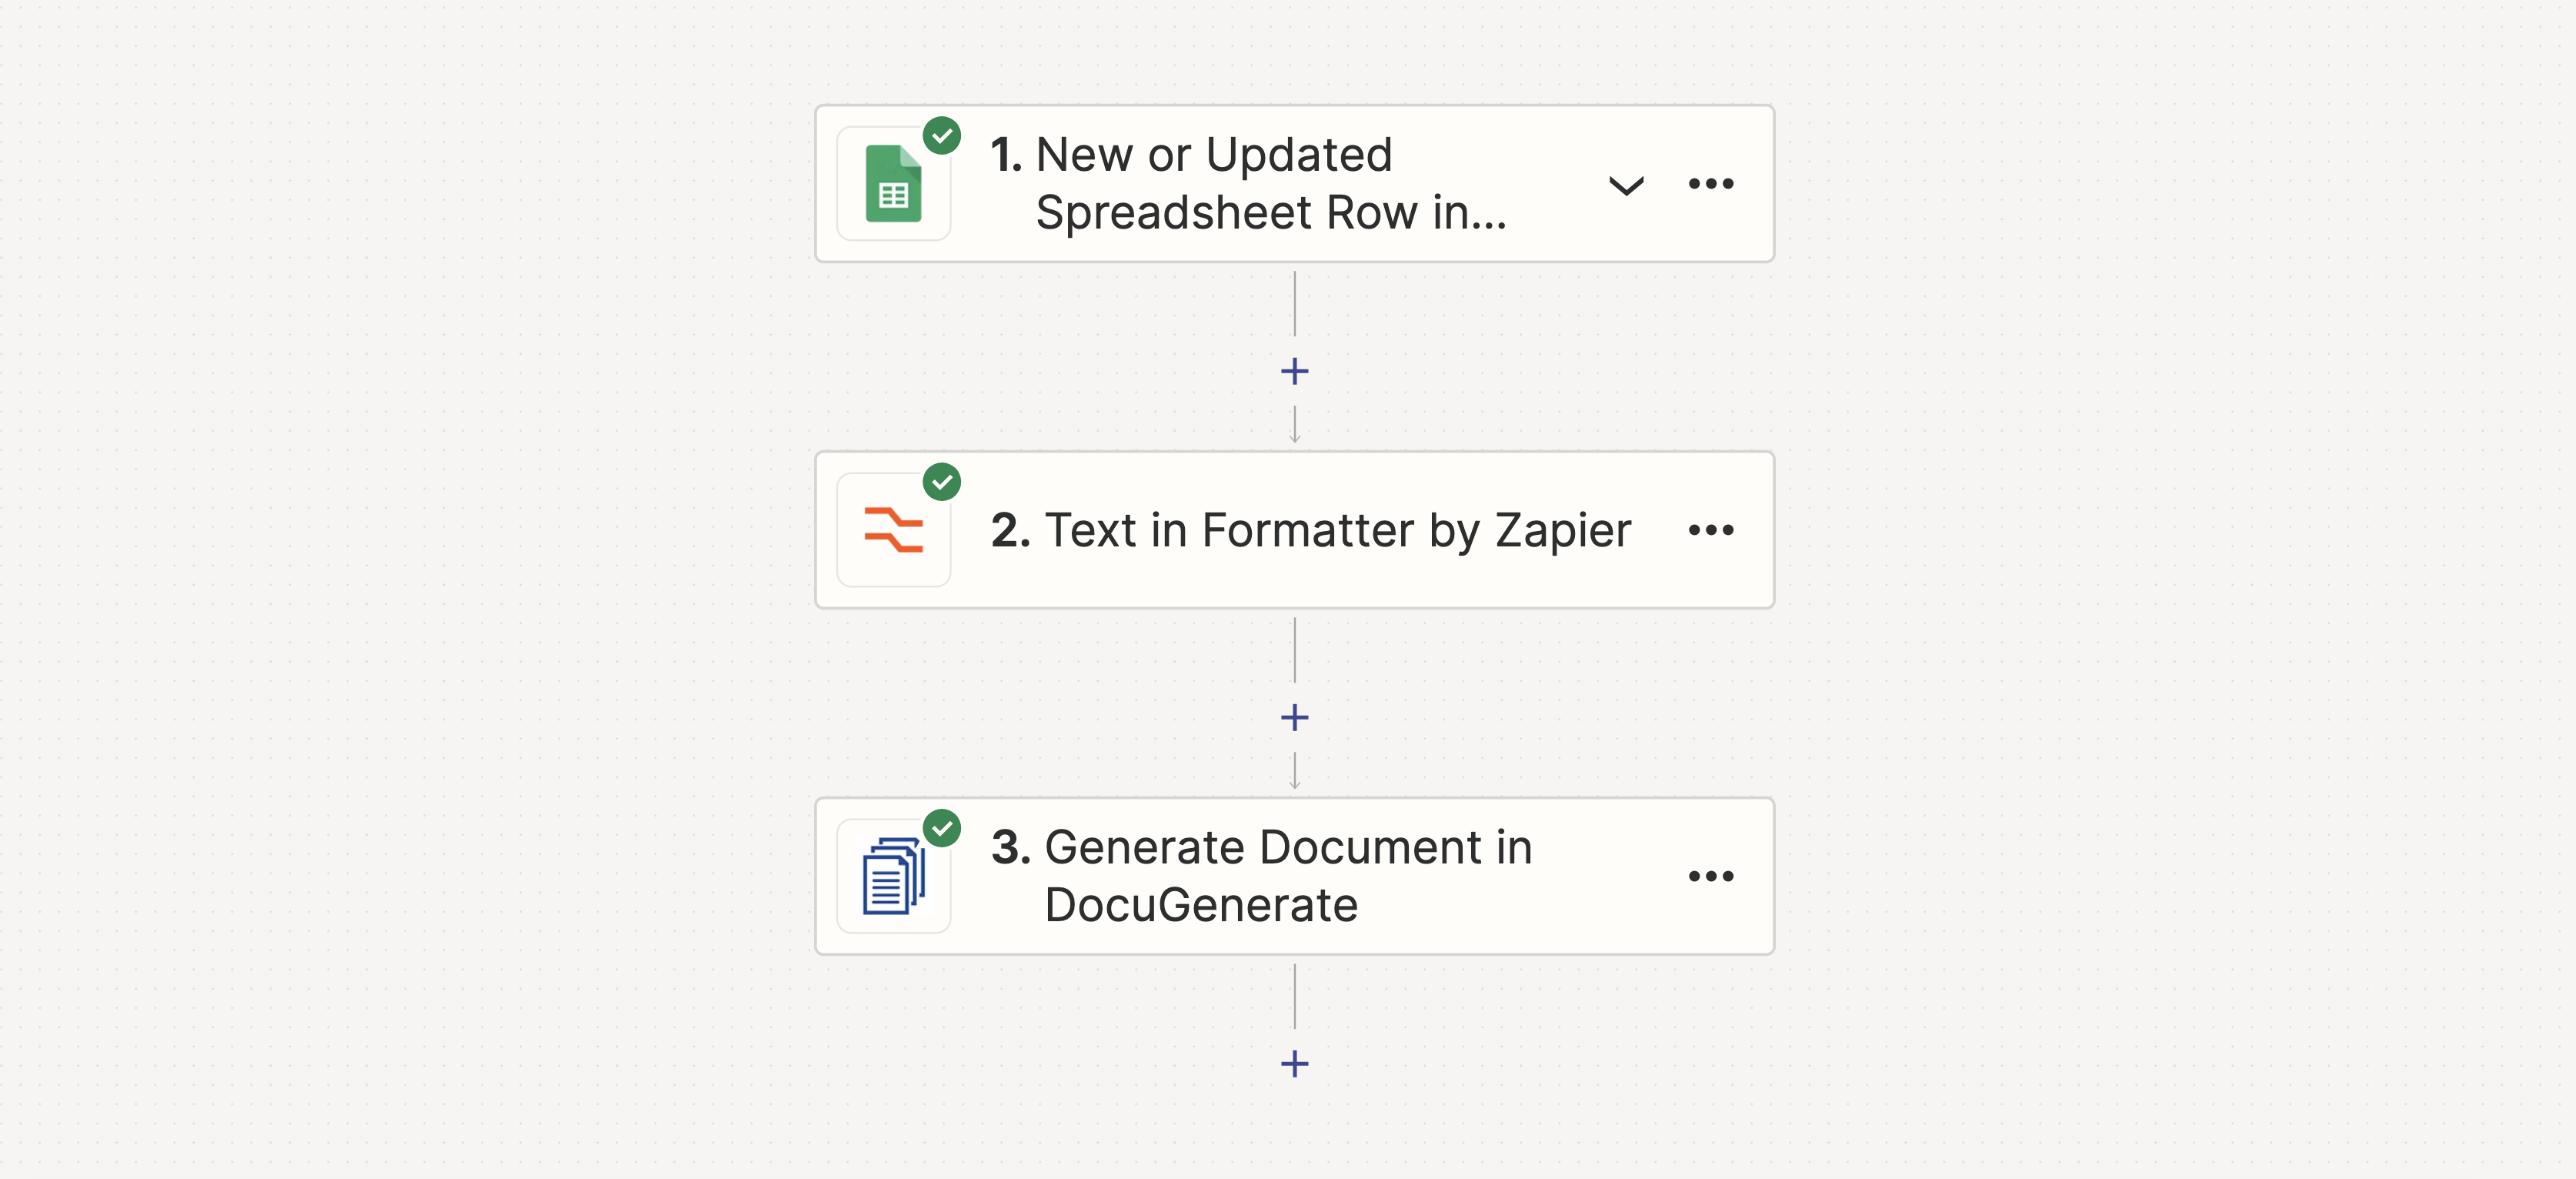The width and height of the screenshot is (2576, 1179).
Task: Add a step after Generate Document
Action: click(x=1294, y=1064)
